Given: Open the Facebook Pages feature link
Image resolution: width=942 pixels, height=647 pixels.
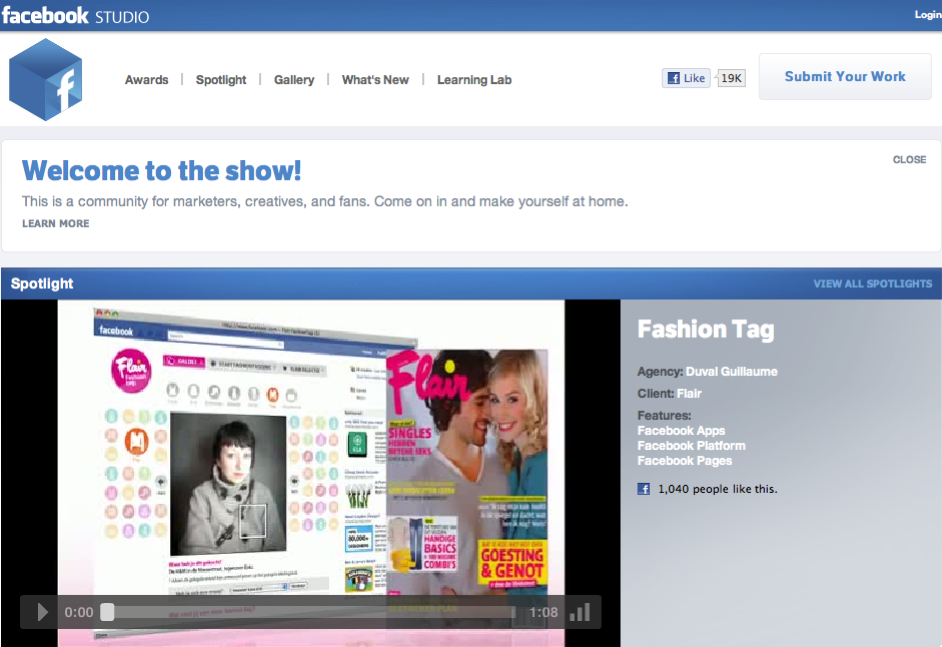Looking at the screenshot, I should coord(684,461).
